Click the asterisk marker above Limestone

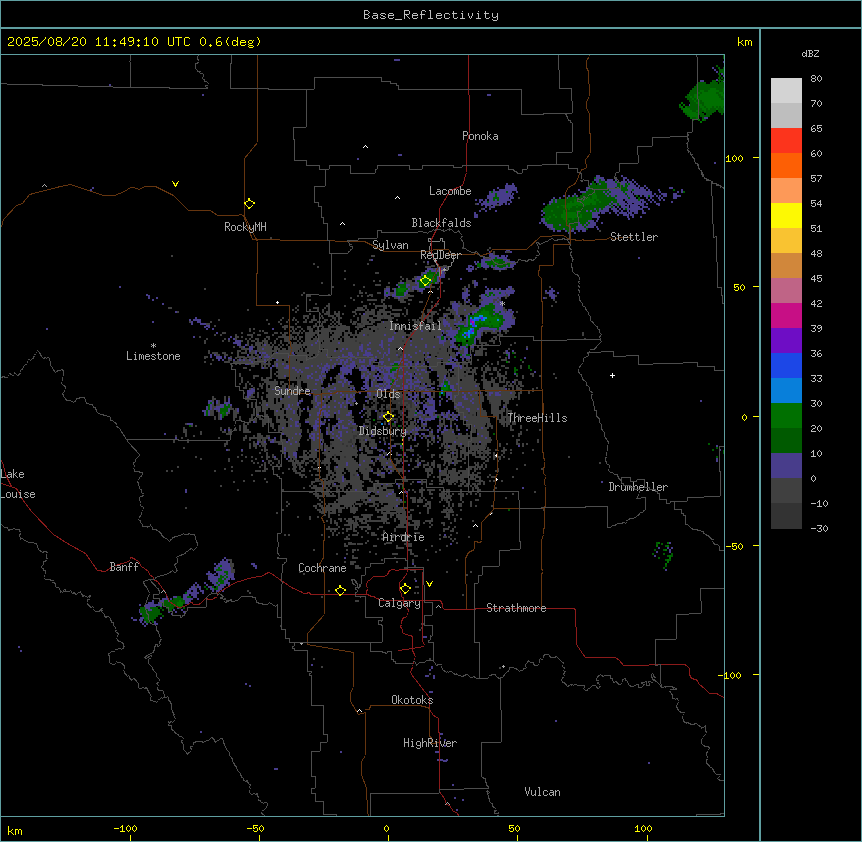pos(153,345)
